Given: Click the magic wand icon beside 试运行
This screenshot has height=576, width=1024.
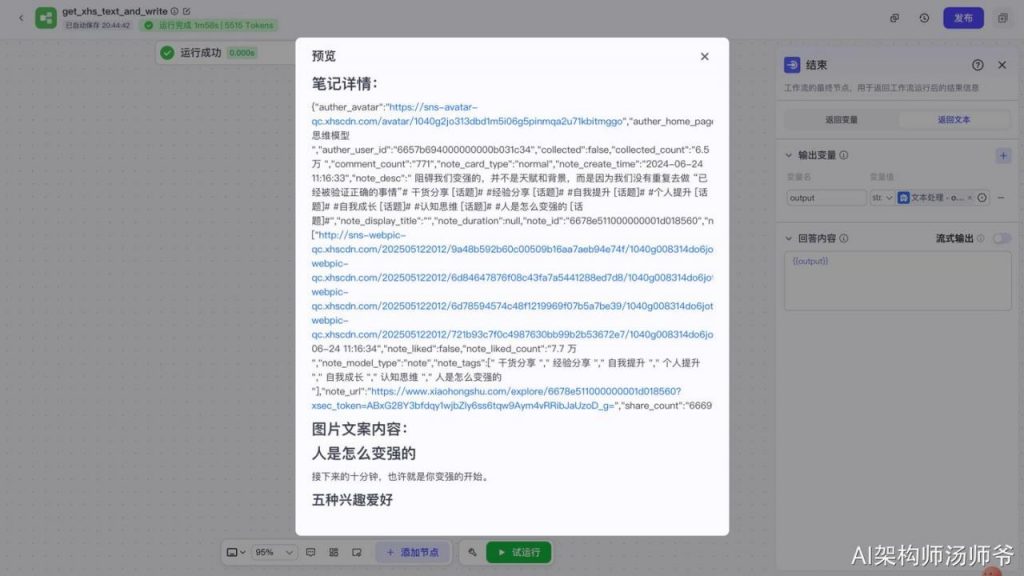Looking at the screenshot, I should coord(472,552).
